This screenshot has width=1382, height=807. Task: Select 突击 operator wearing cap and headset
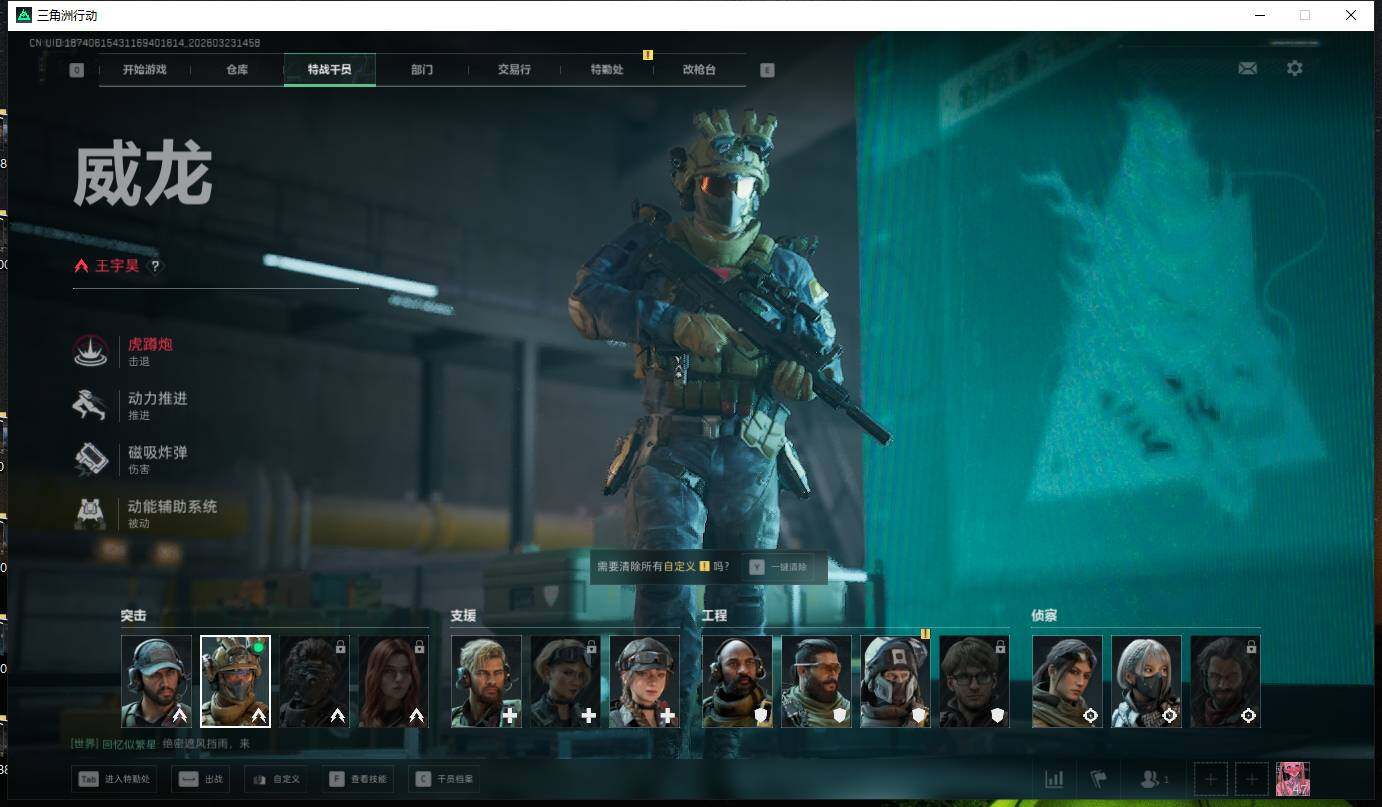156,681
